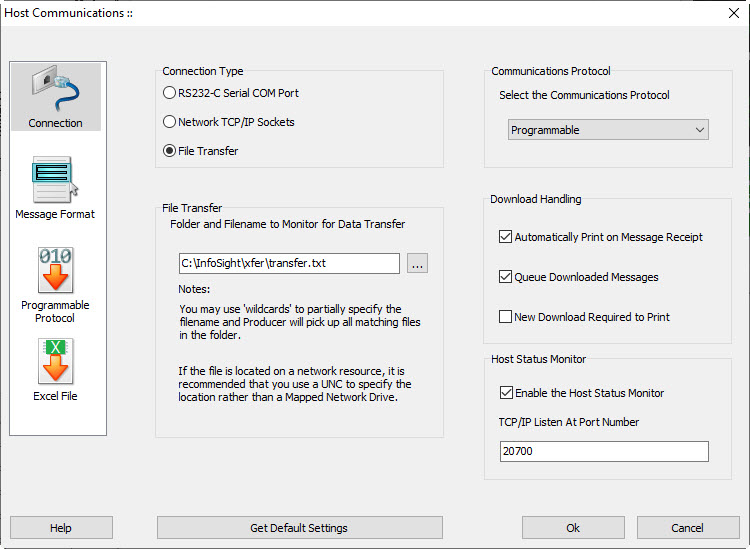The height and width of the screenshot is (549, 750).
Task: Expand the Communications Protocol dropdown
Action: (608, 130)
